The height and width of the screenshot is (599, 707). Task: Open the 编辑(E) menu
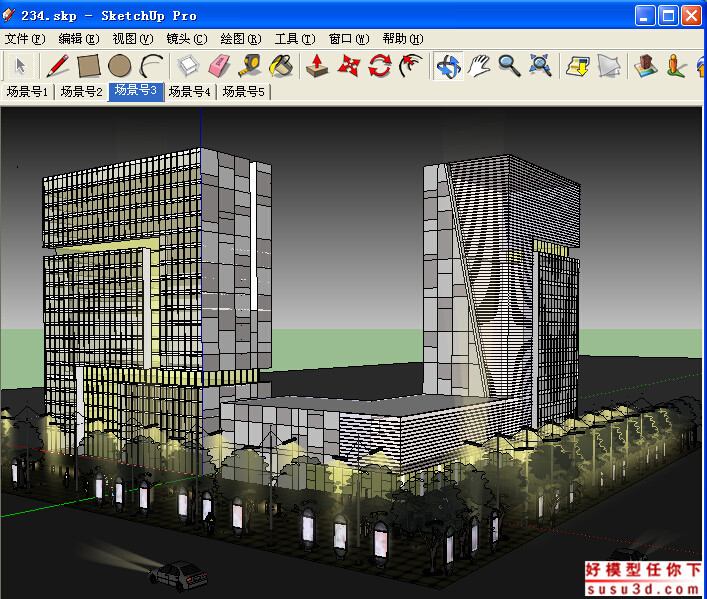[79, 39]
